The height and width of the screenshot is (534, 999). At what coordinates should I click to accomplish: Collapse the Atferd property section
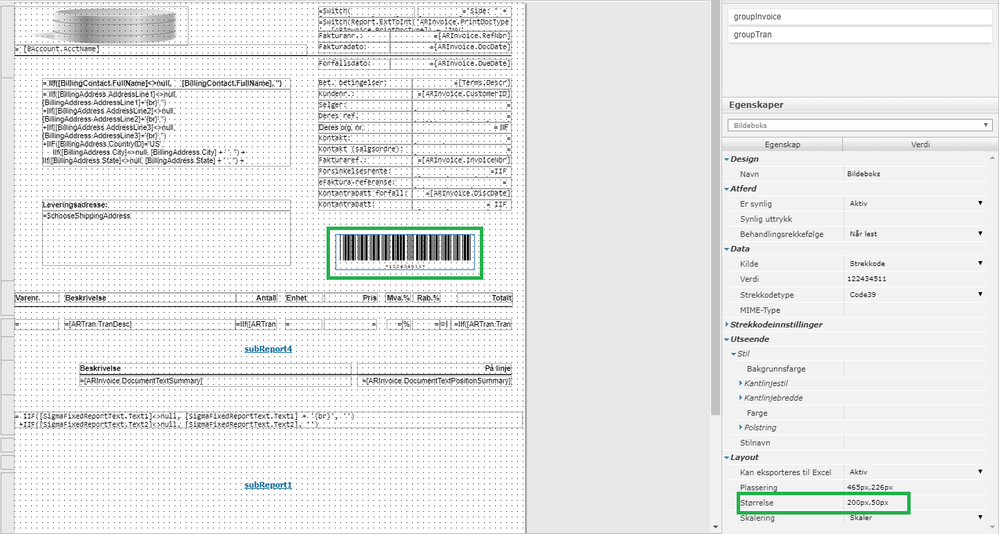726,189
